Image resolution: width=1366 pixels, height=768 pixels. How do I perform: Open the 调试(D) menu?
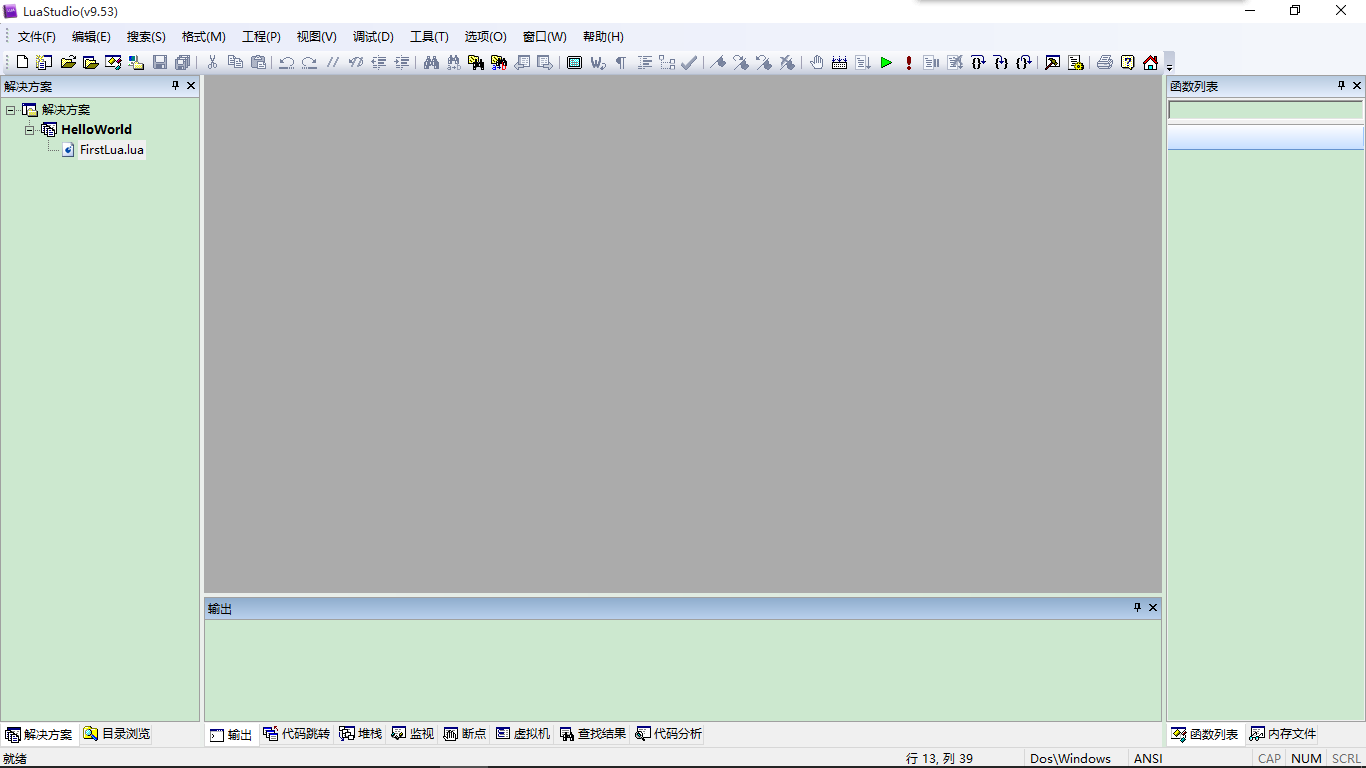373,37
